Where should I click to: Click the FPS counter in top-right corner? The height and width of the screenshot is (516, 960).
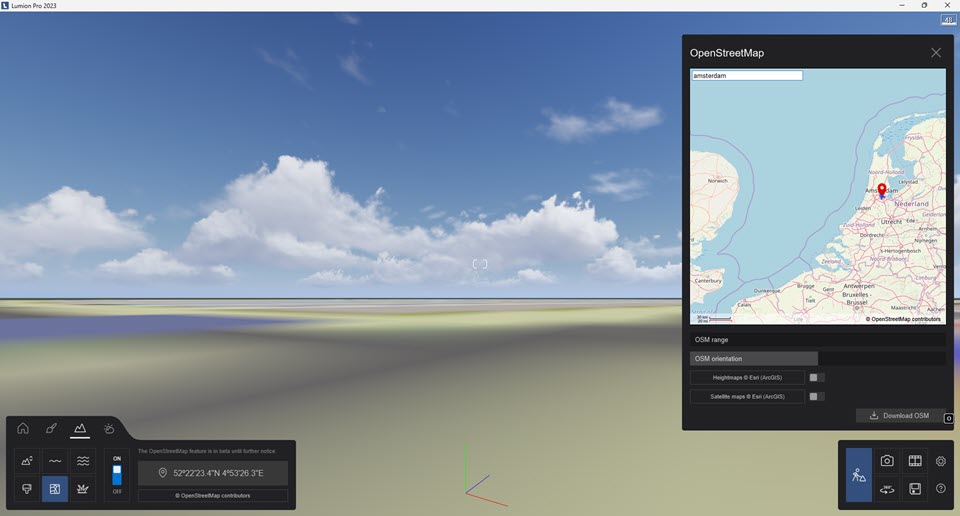(x=948, y=20)
